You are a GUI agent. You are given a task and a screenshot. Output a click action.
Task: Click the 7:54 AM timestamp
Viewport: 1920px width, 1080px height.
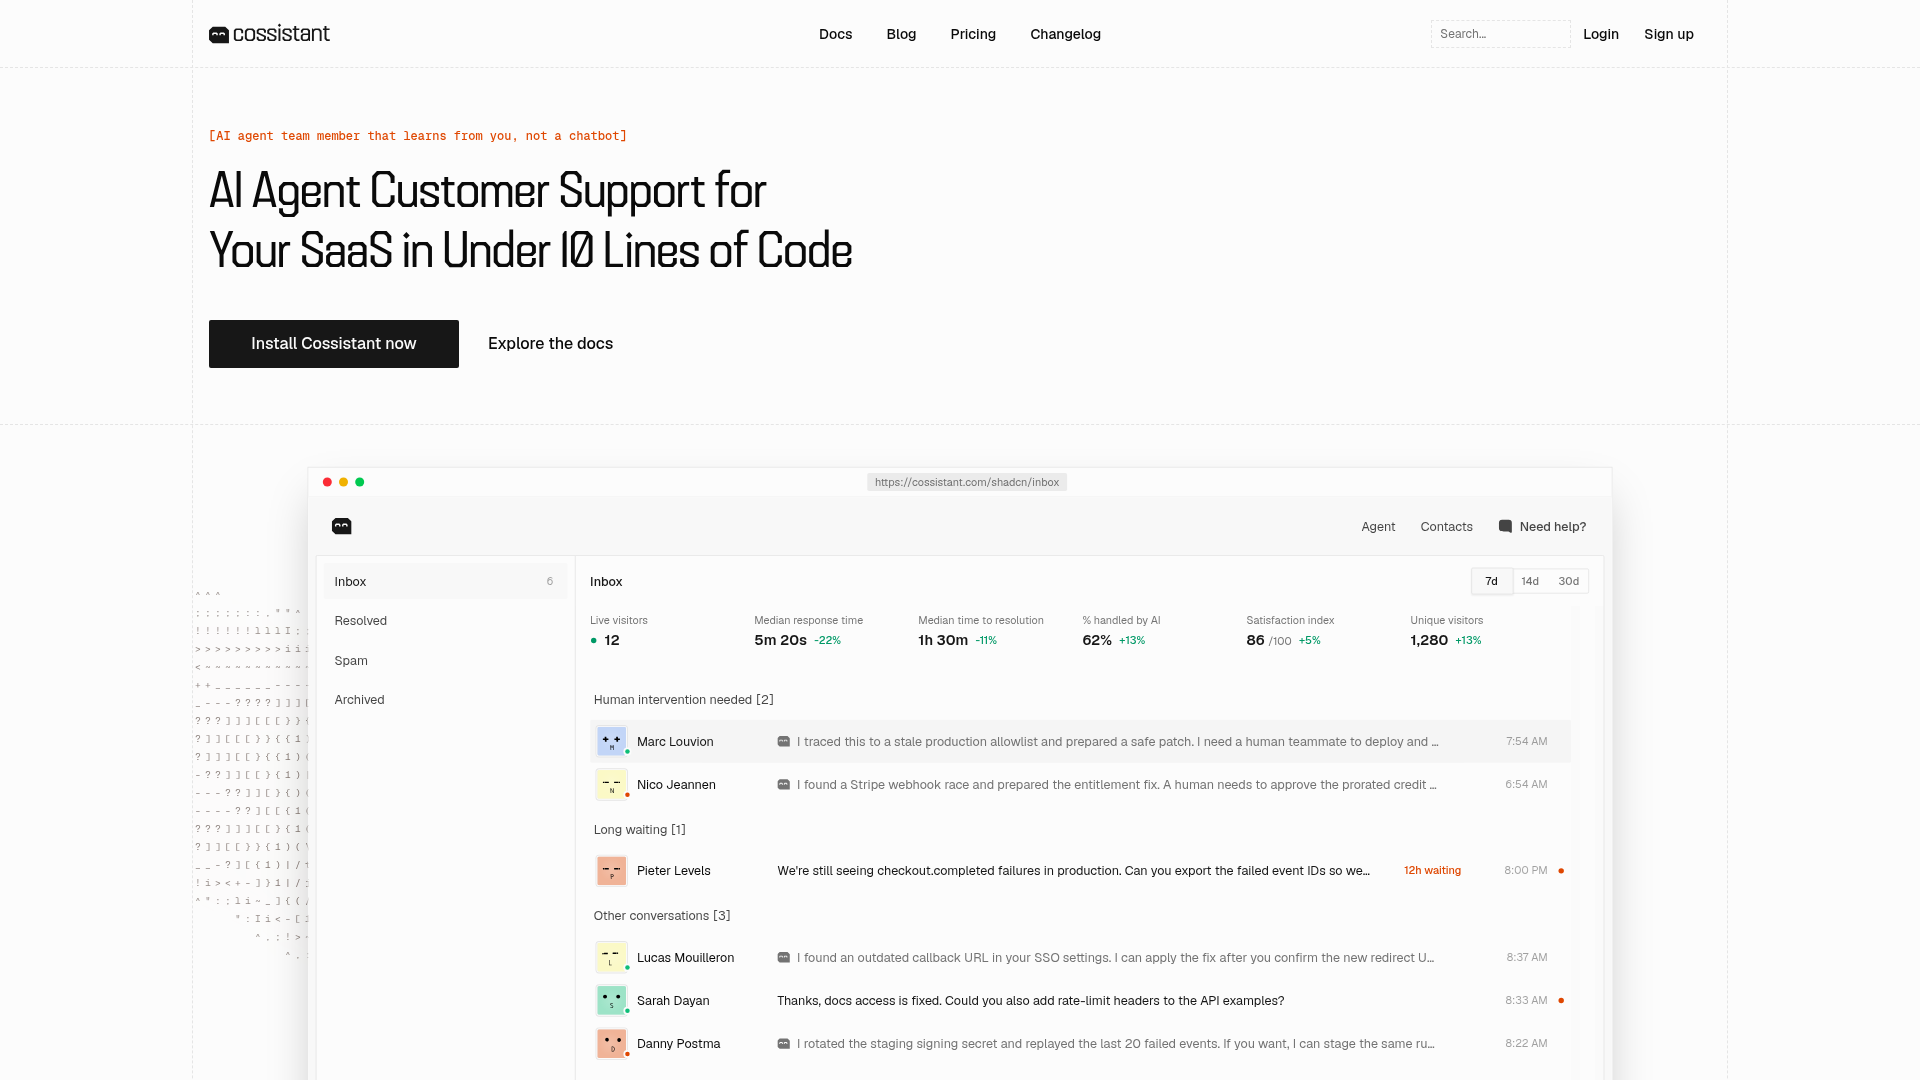click(1526, 742)
